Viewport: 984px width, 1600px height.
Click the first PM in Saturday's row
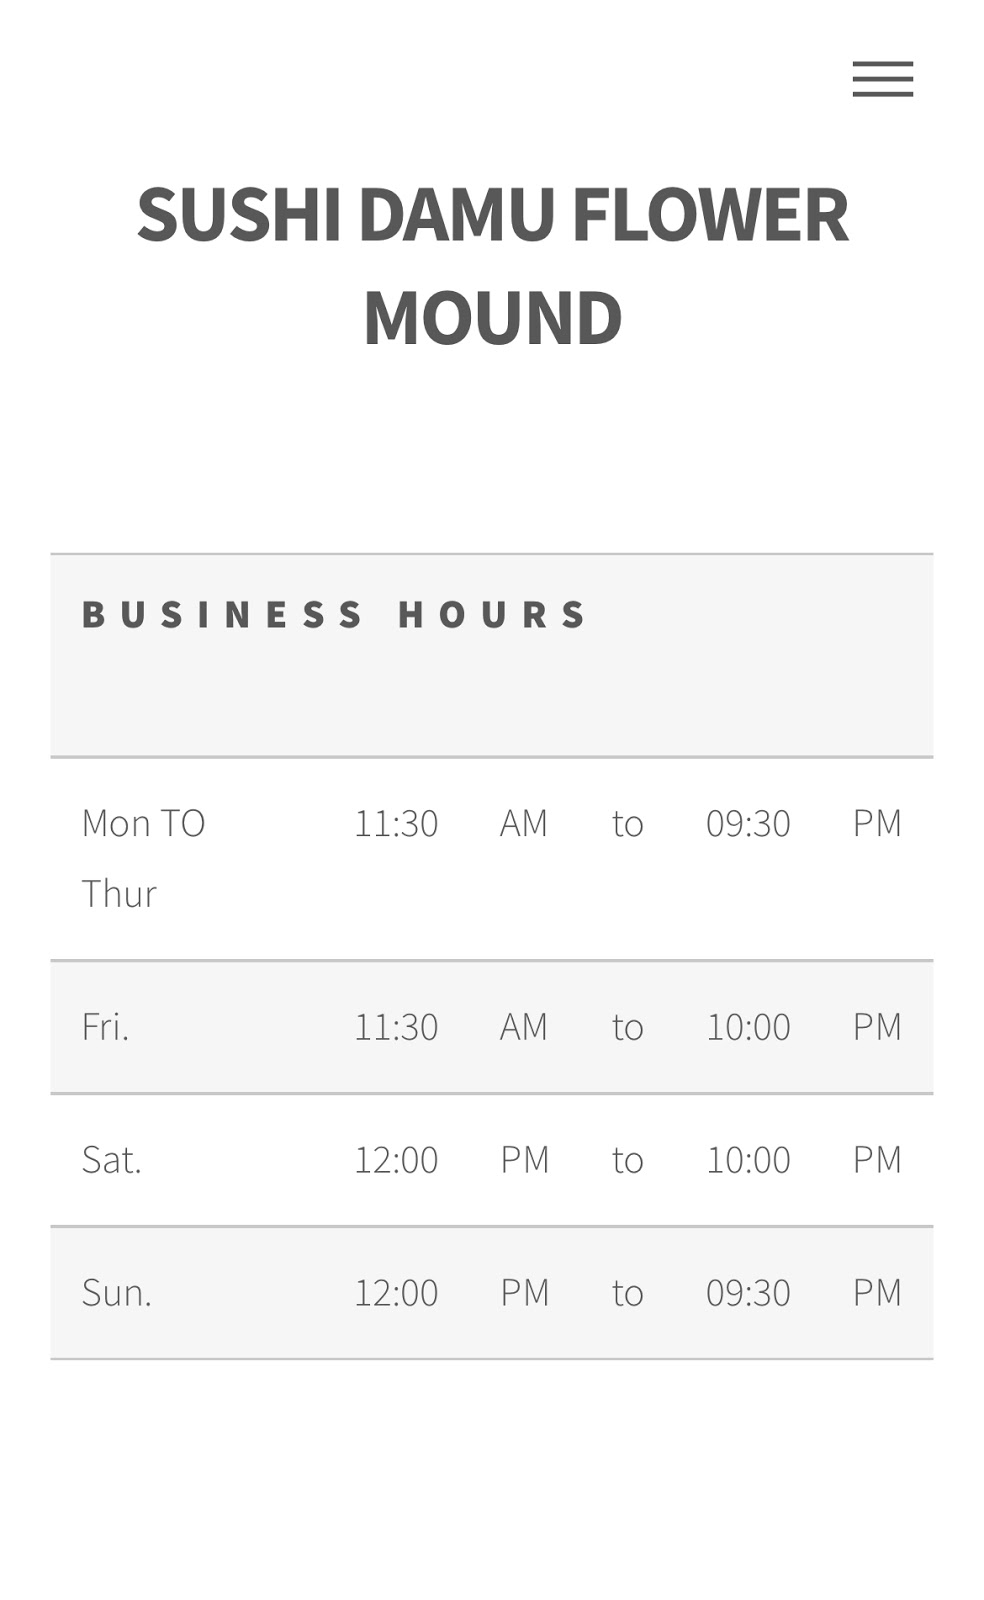(x=525, y=1160)
